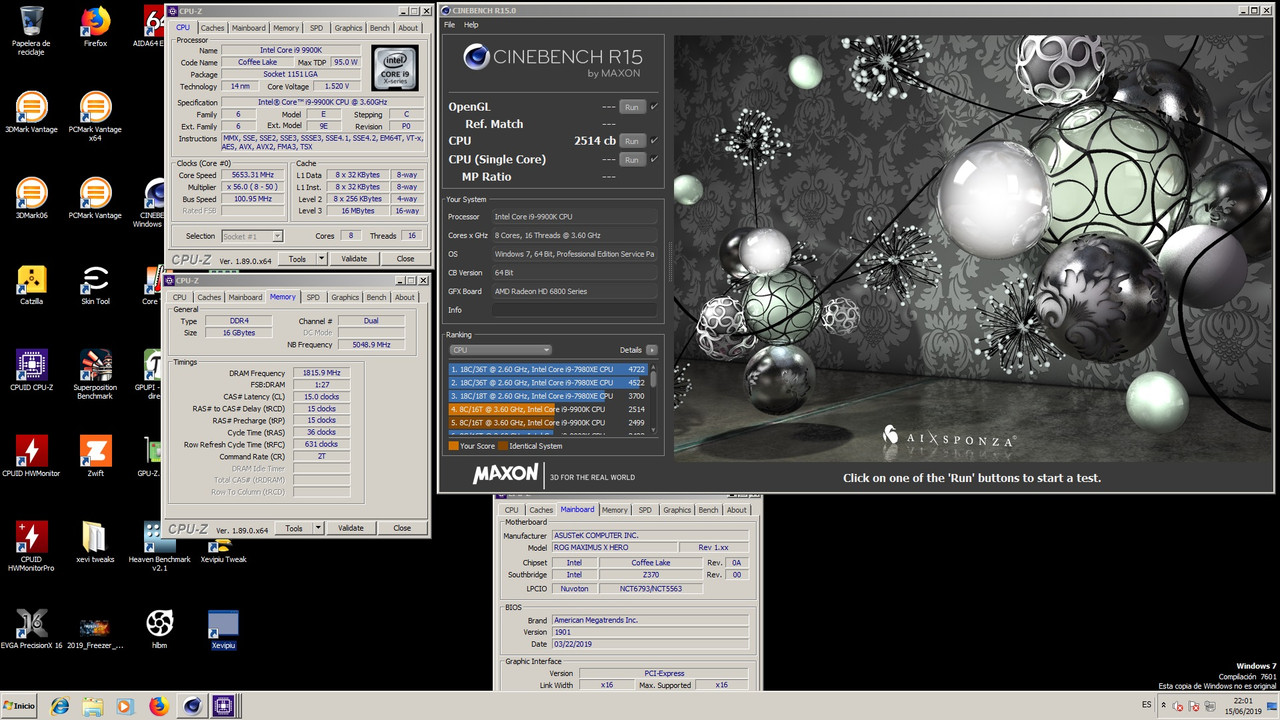Open the CPUID HWMonitorPro desktop shortcut
Image resolution: width=1280 pixels, height=720 pixels.
[x=32, y=547]
